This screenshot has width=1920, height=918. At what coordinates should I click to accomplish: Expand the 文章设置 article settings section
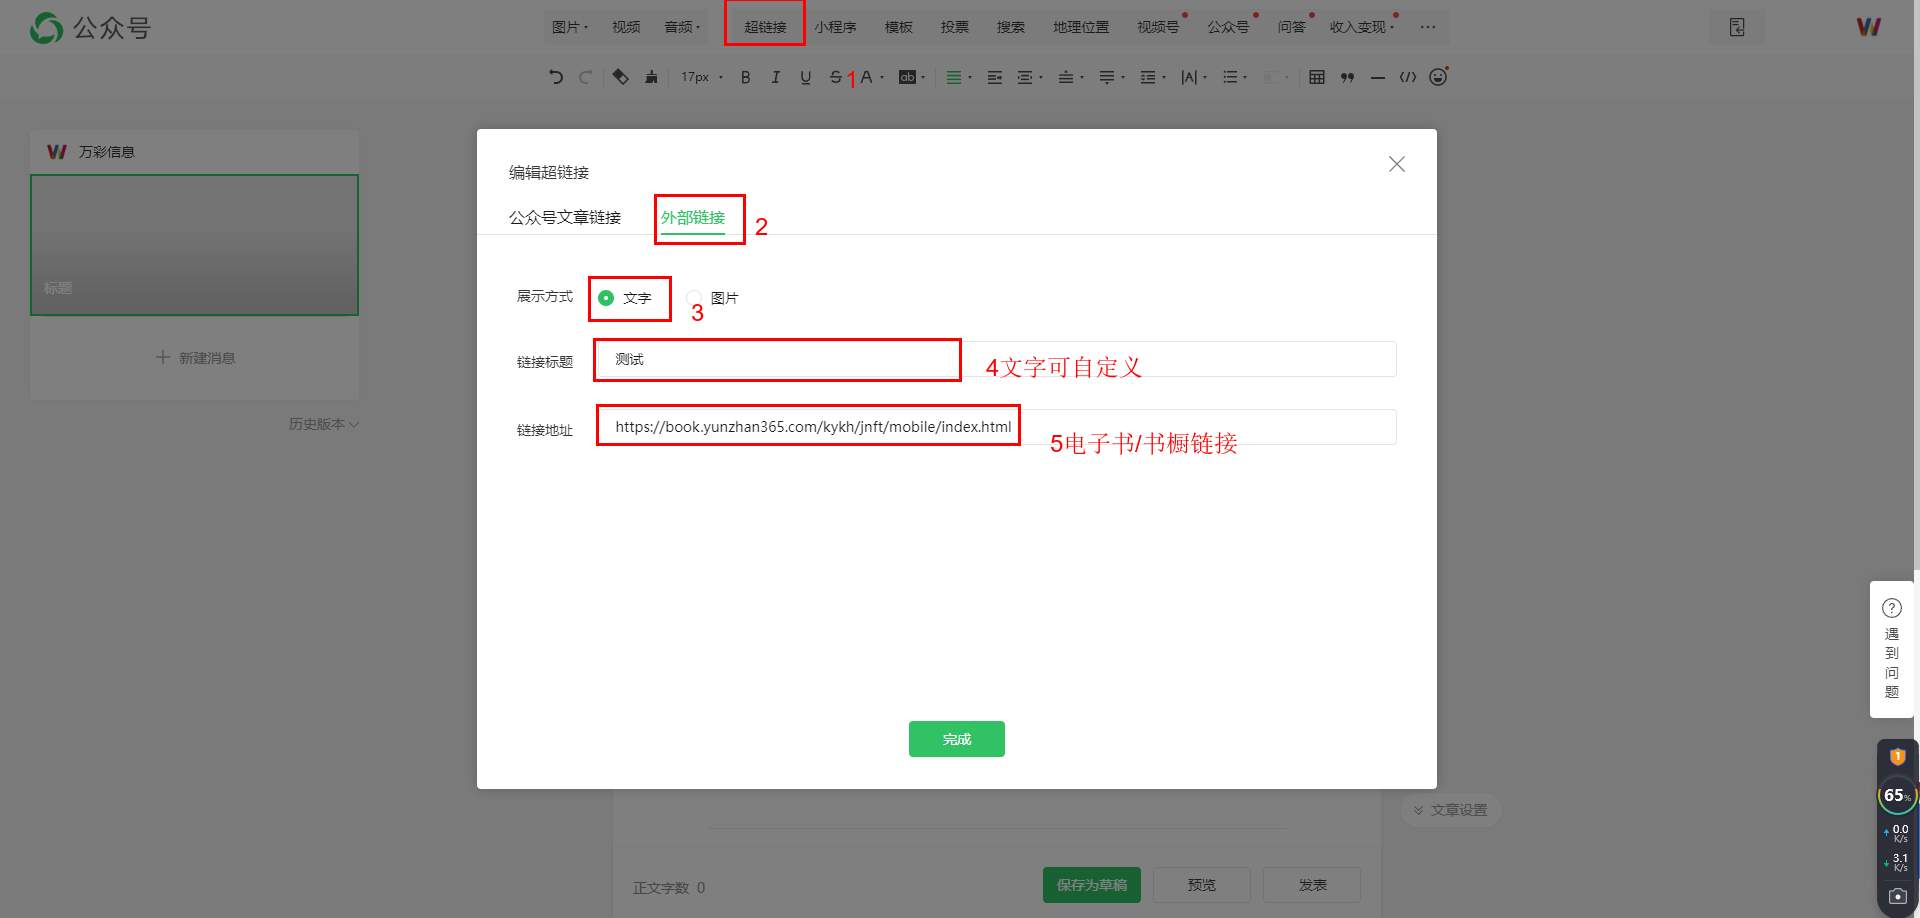pos(1451,810)
